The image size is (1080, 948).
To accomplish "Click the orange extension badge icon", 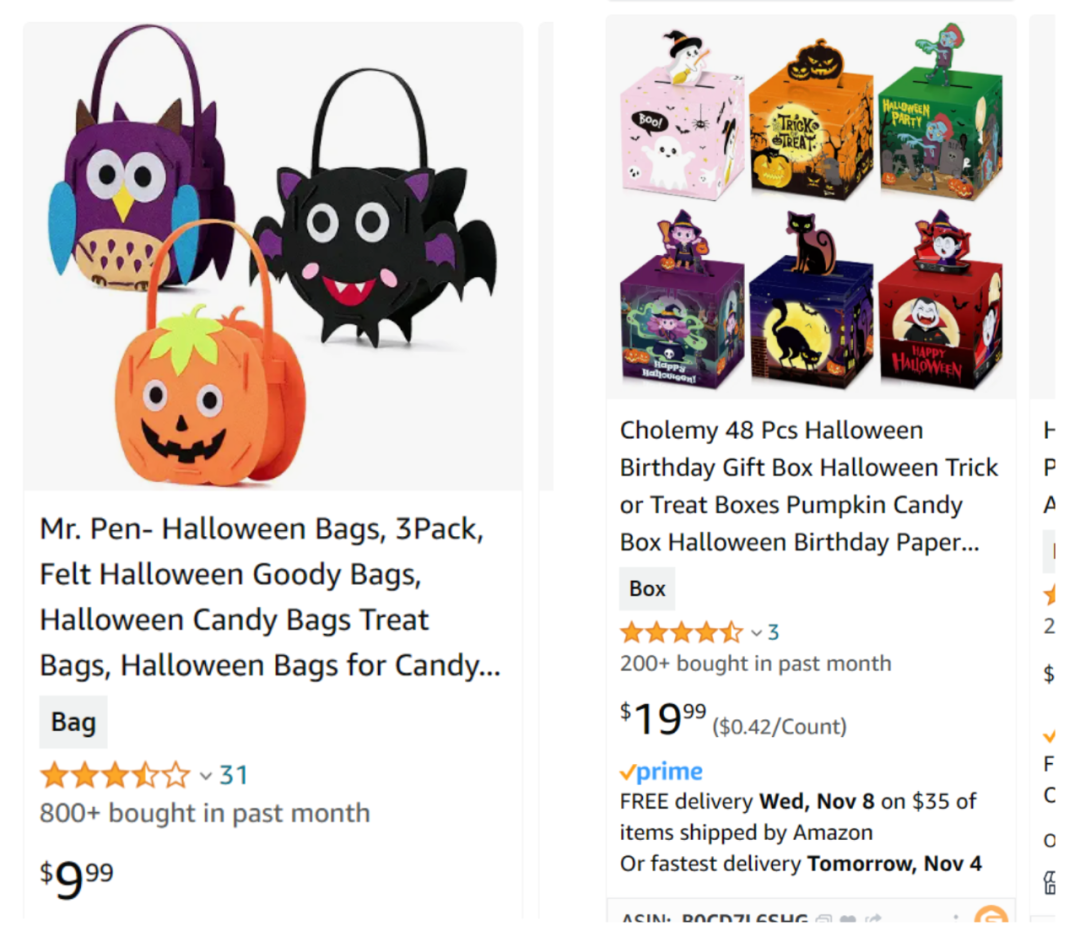I will click(991, 915).
